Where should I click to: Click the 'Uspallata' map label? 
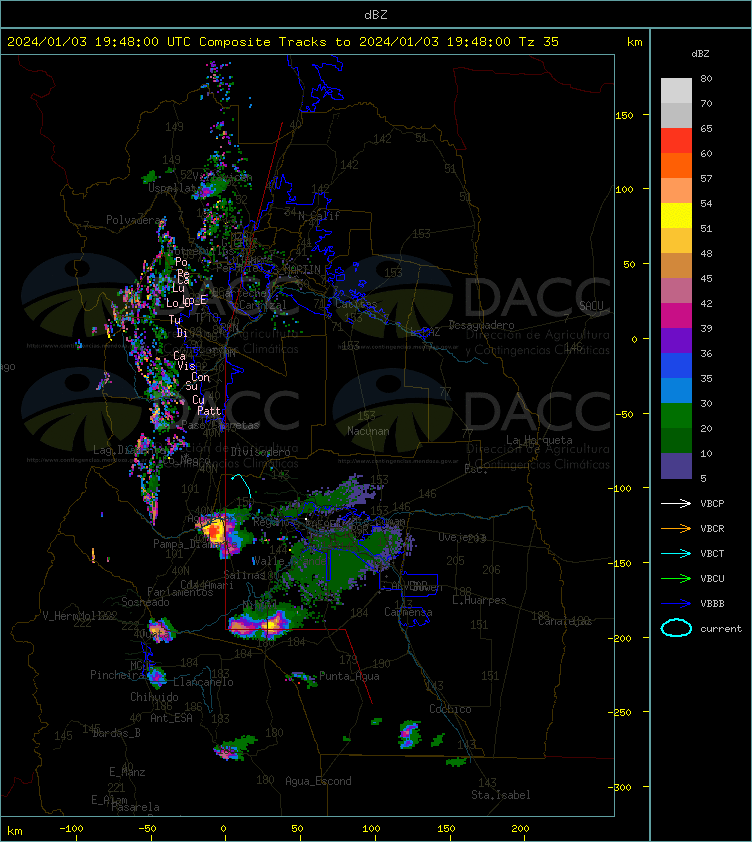click(x=172, y=188)
